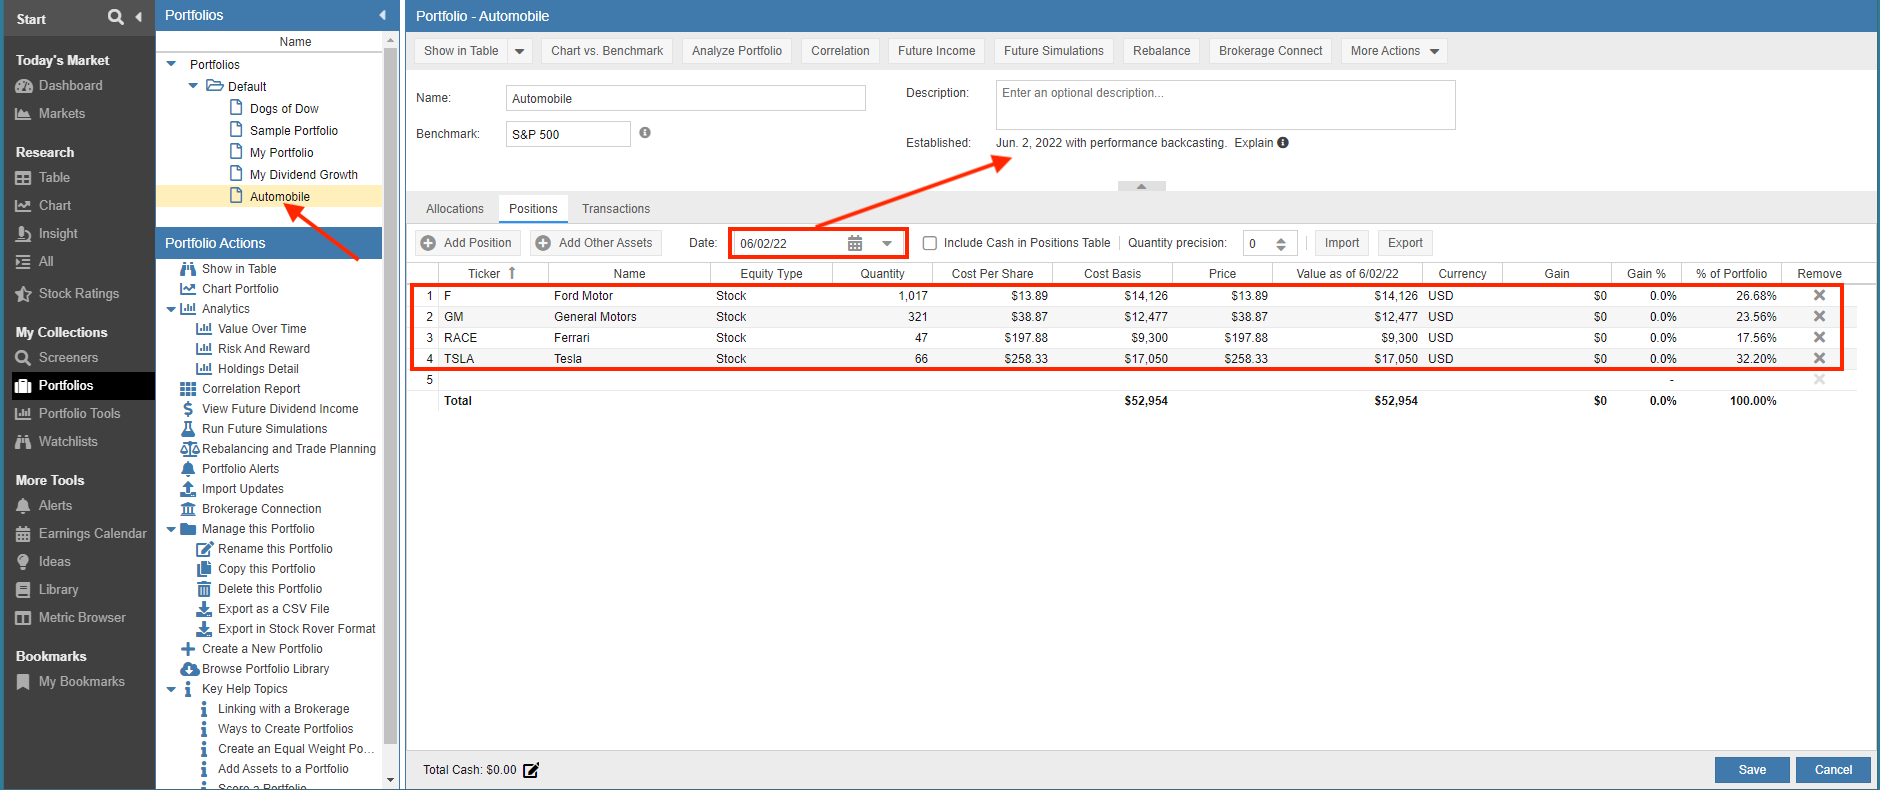Click Create a New Portfolio plus icon
Viewport: 1880px width, 790px height.
click(188, 649)
